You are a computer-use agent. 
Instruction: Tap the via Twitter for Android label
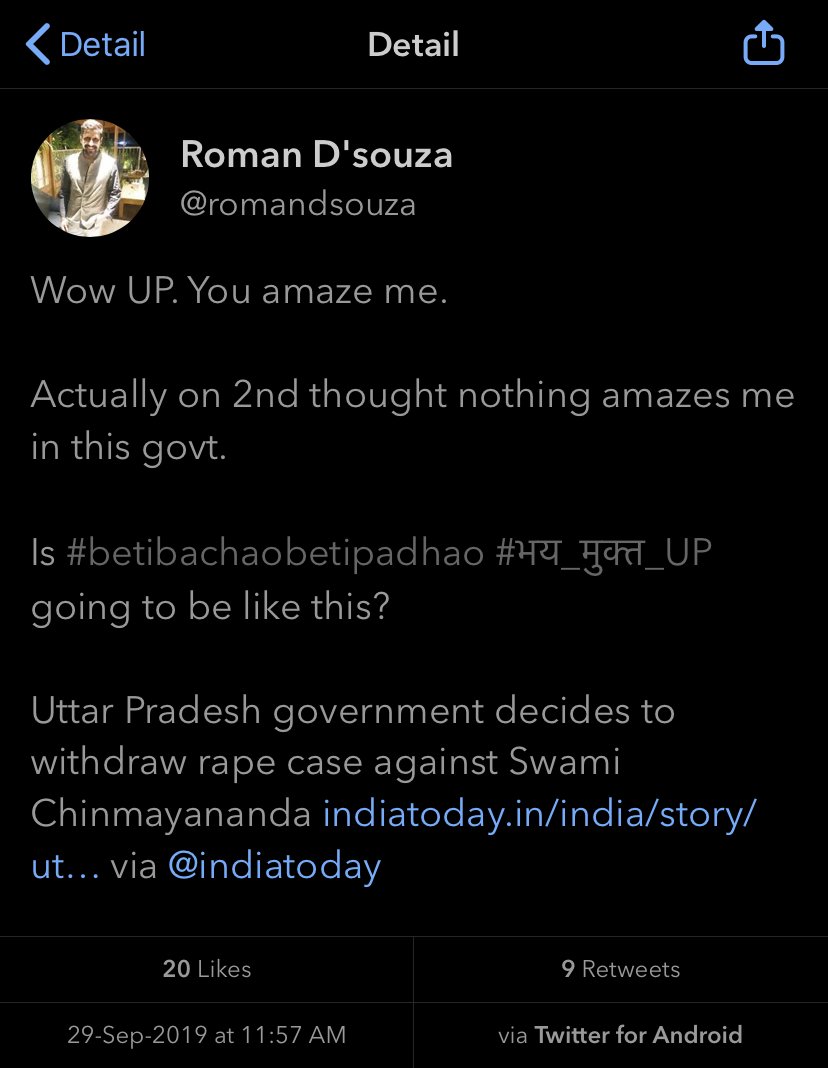pyautogui.click(x=620, y=1035)
